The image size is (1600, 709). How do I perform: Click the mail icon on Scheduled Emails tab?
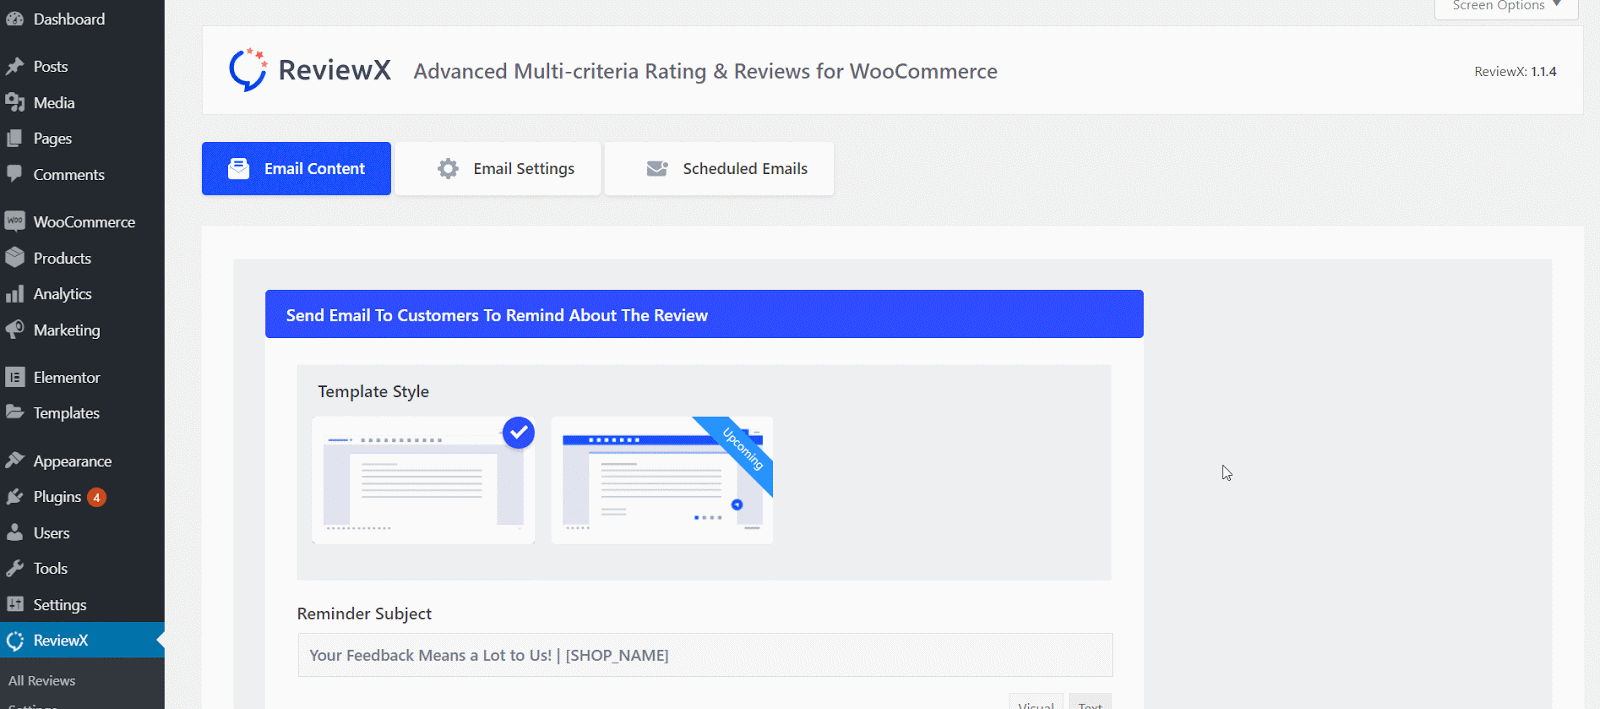[657, 168]
